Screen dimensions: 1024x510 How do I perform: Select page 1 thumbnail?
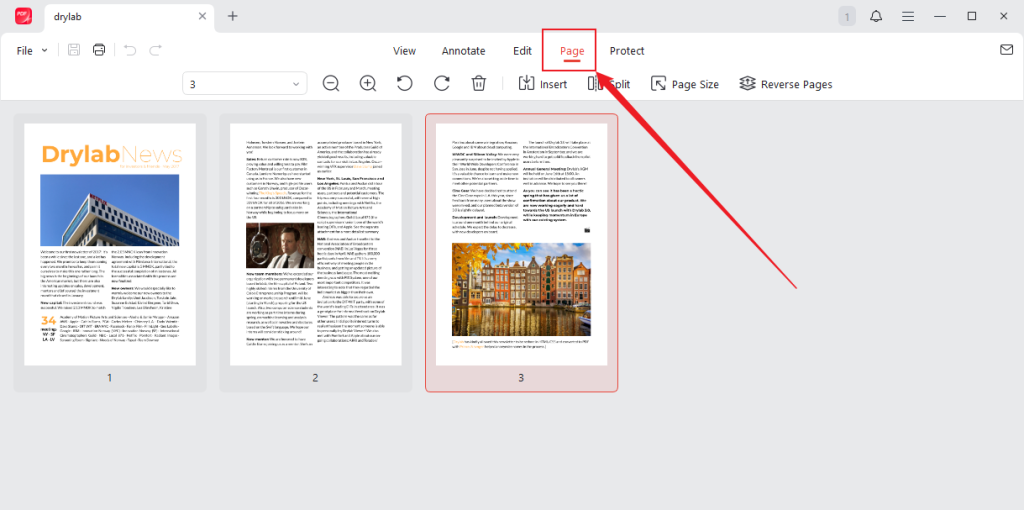click(110, 245)
